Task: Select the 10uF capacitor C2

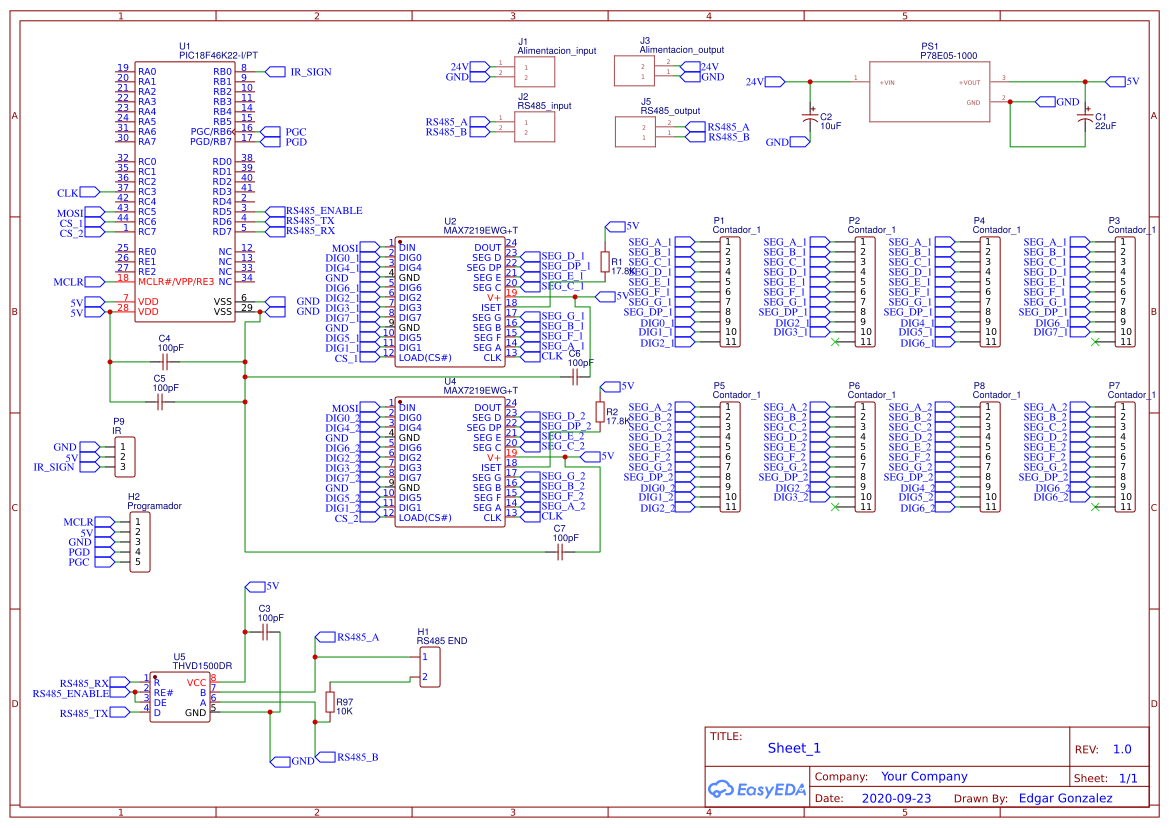Action: (812, 115)
